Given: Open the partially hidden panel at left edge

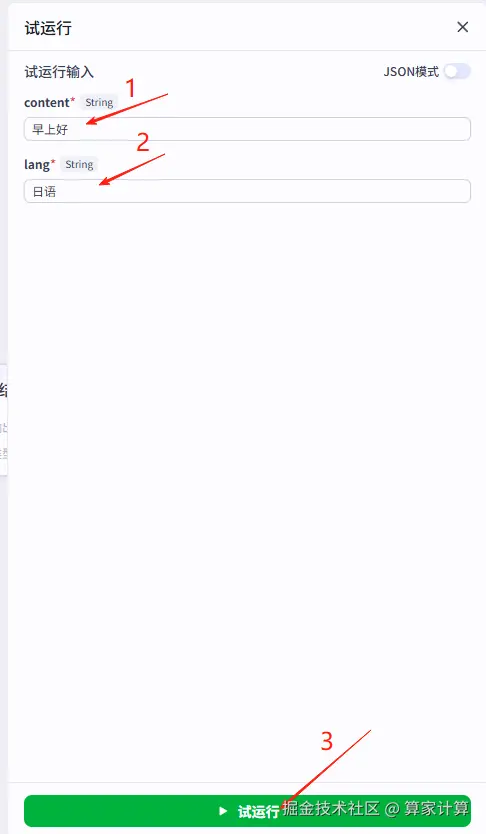Looking at the screenshot, I should 4,419.
